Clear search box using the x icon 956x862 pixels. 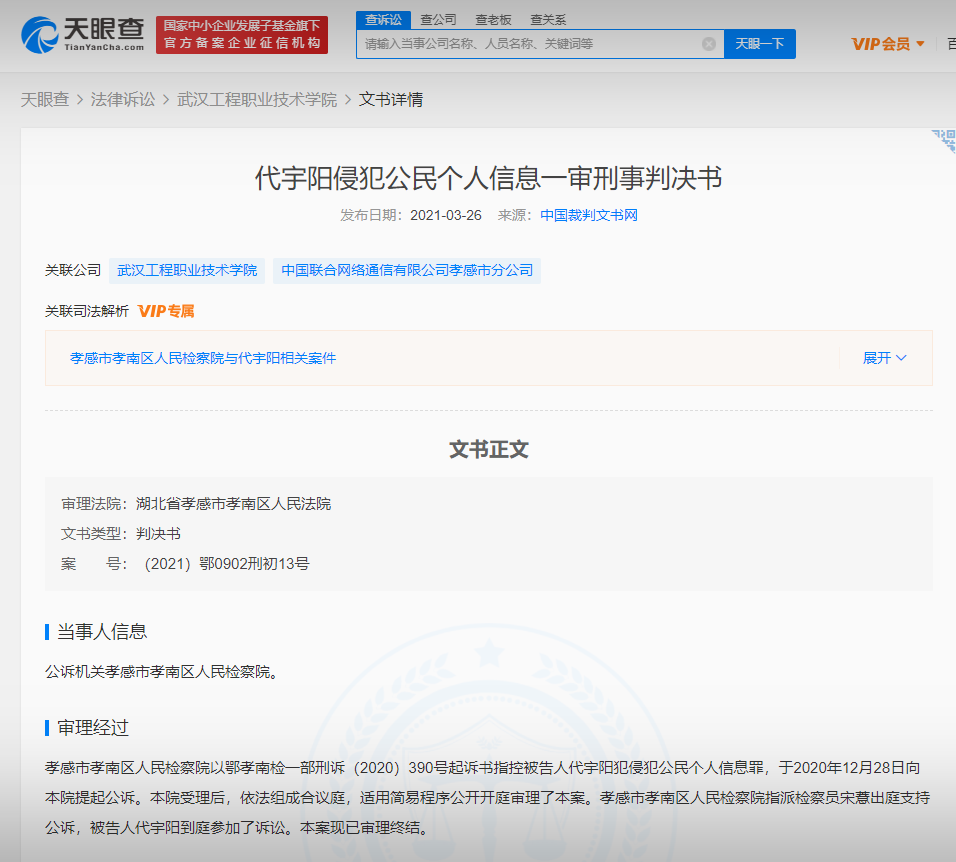point(709,43)
